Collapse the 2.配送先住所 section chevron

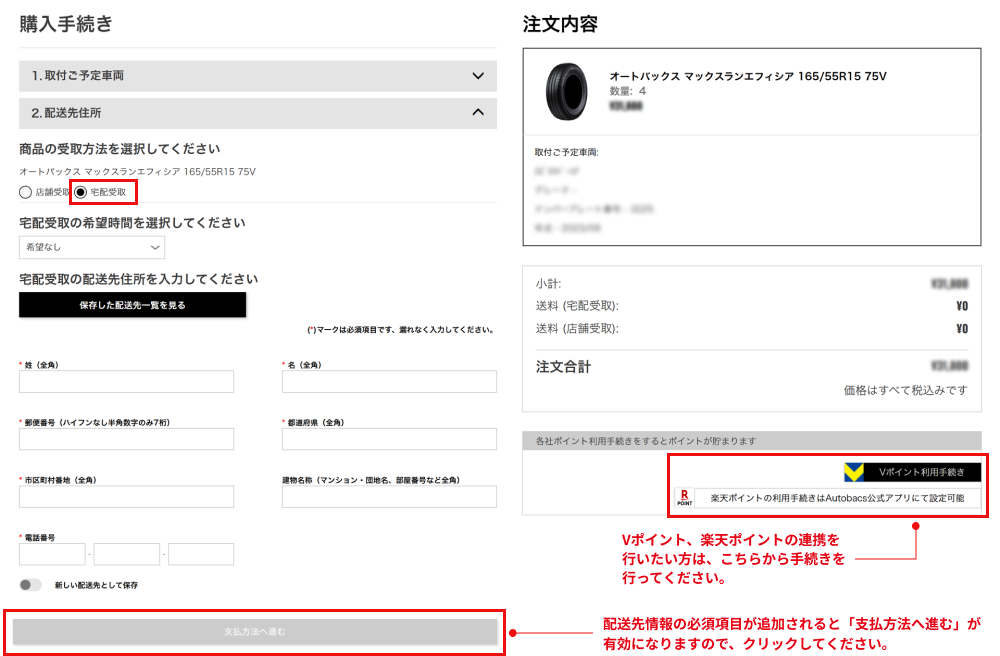click(x=478, y=113)
